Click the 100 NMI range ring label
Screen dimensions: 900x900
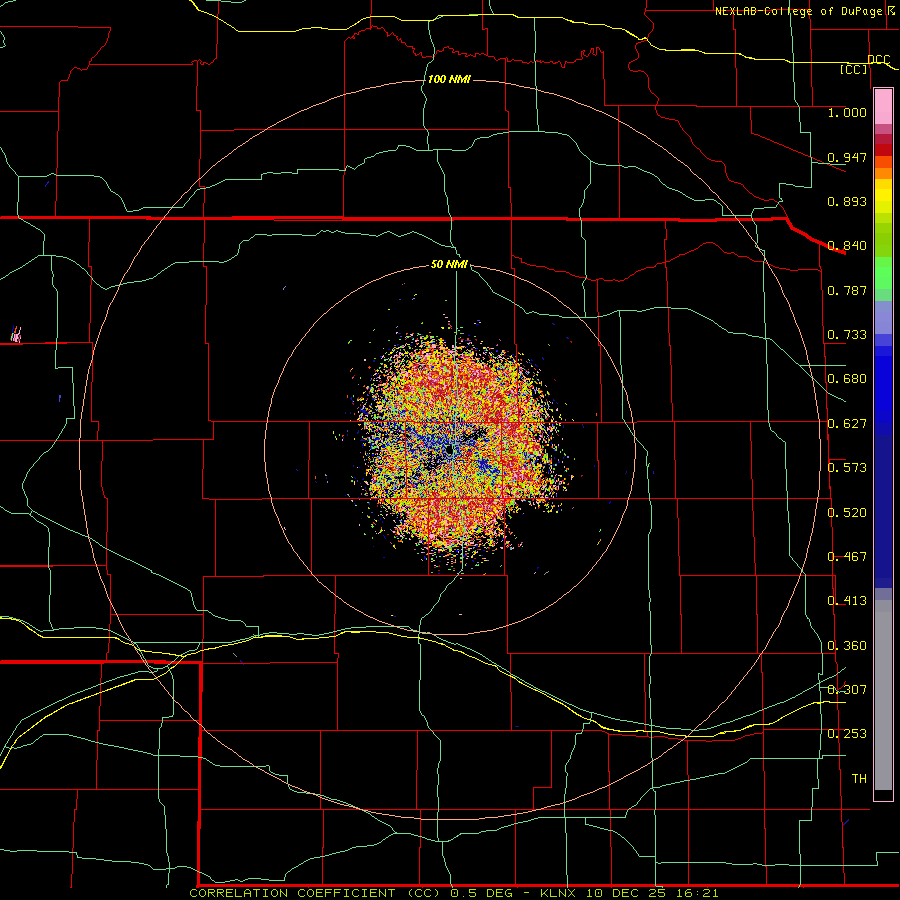[449, 79]
